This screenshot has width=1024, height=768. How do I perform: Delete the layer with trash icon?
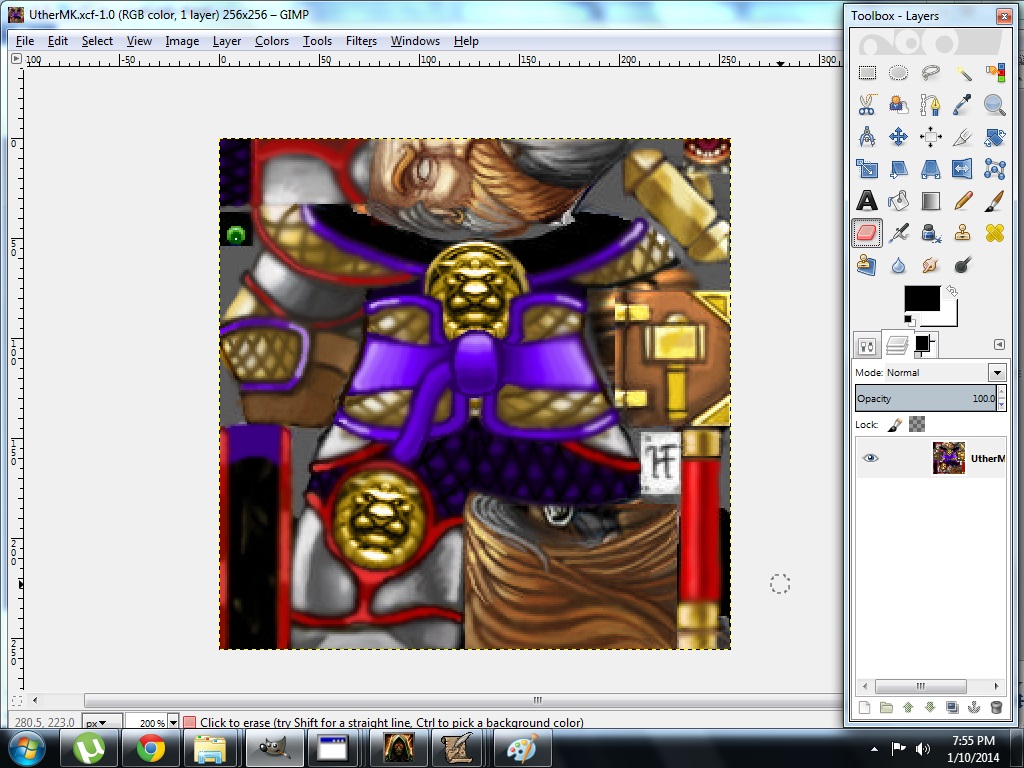pyautogui.click(x=996, y=707)
